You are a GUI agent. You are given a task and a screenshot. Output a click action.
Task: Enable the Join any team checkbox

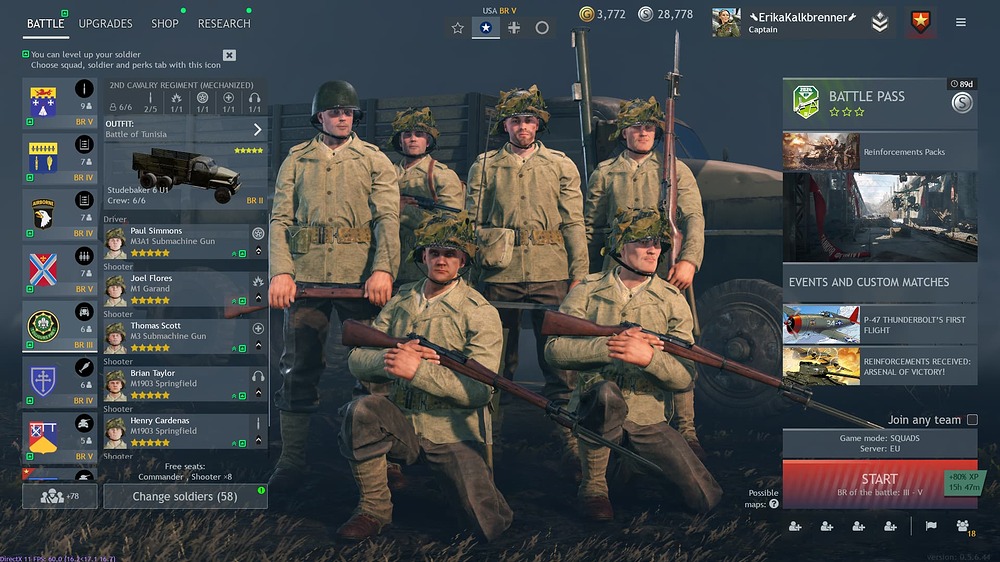[972, 420]
